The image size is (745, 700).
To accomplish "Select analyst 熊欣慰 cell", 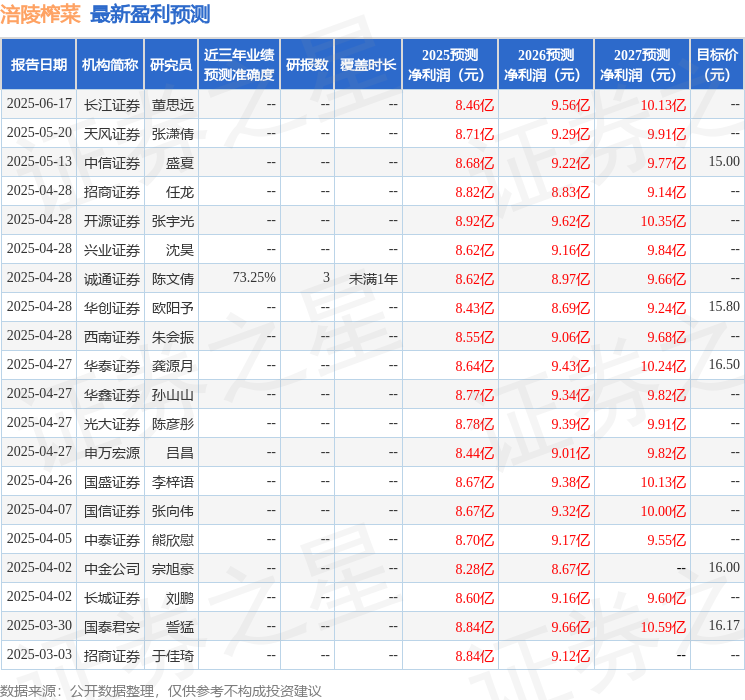I will tap(172, 540).
